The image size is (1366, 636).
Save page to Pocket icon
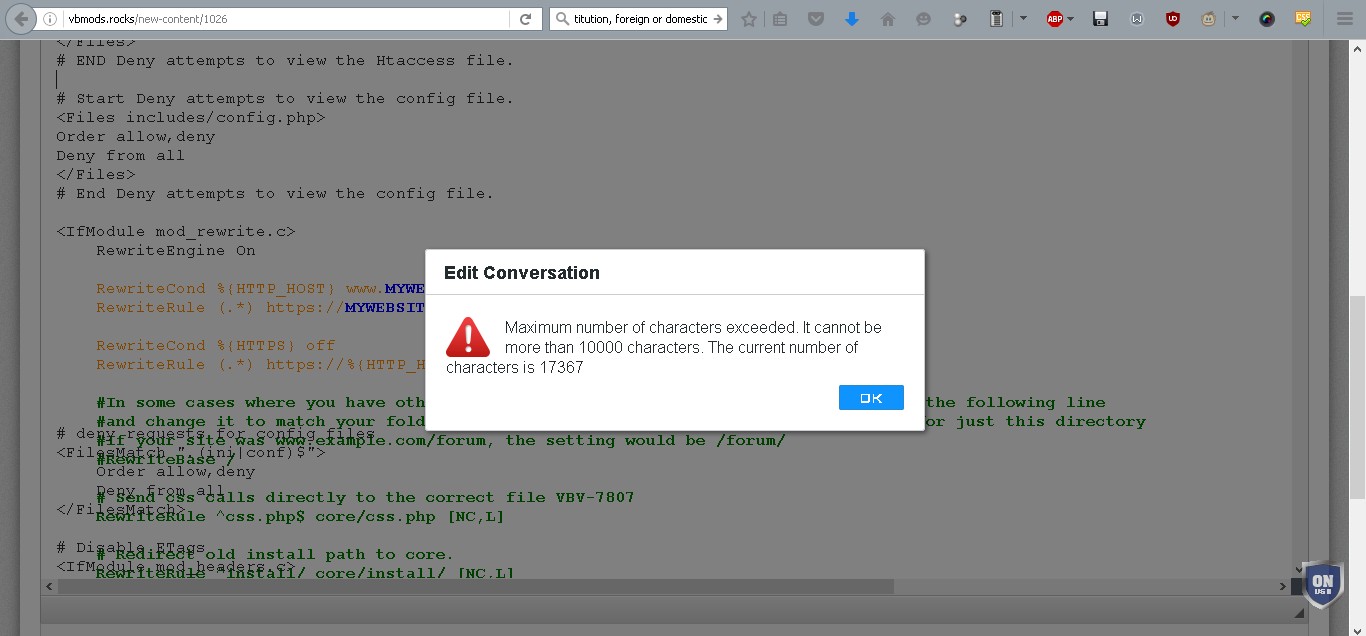point(816,18)
